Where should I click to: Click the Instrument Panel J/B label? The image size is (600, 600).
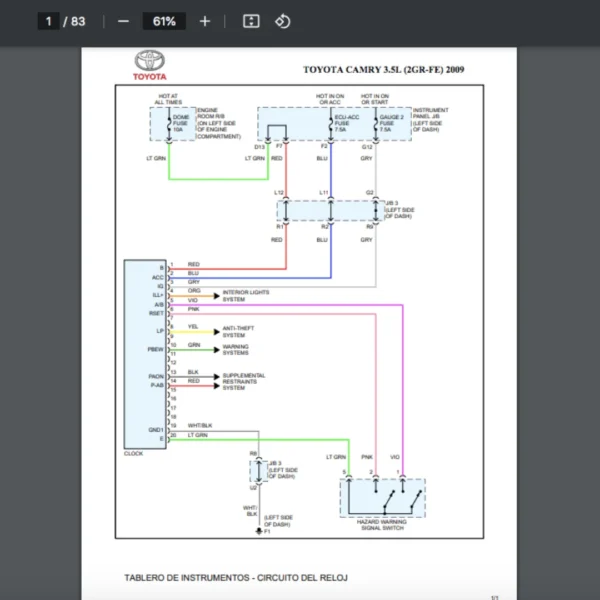[x=430, y=120]
